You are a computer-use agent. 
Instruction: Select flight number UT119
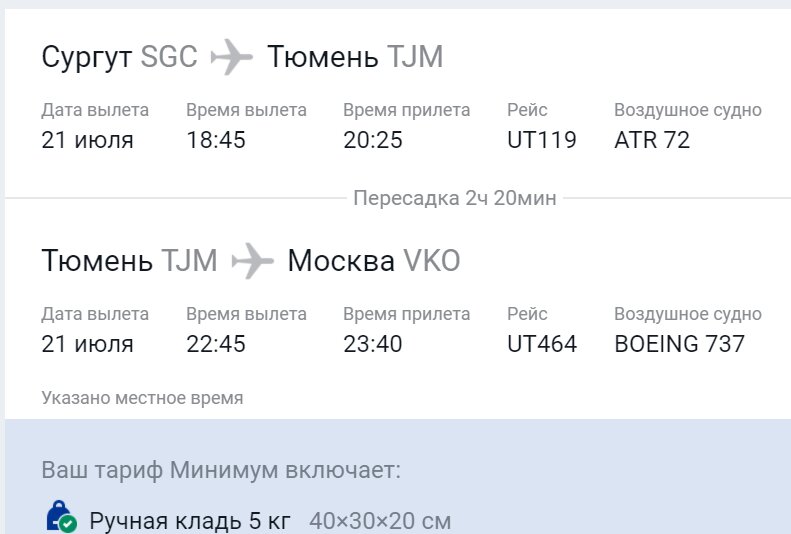(x=542, y=140)
